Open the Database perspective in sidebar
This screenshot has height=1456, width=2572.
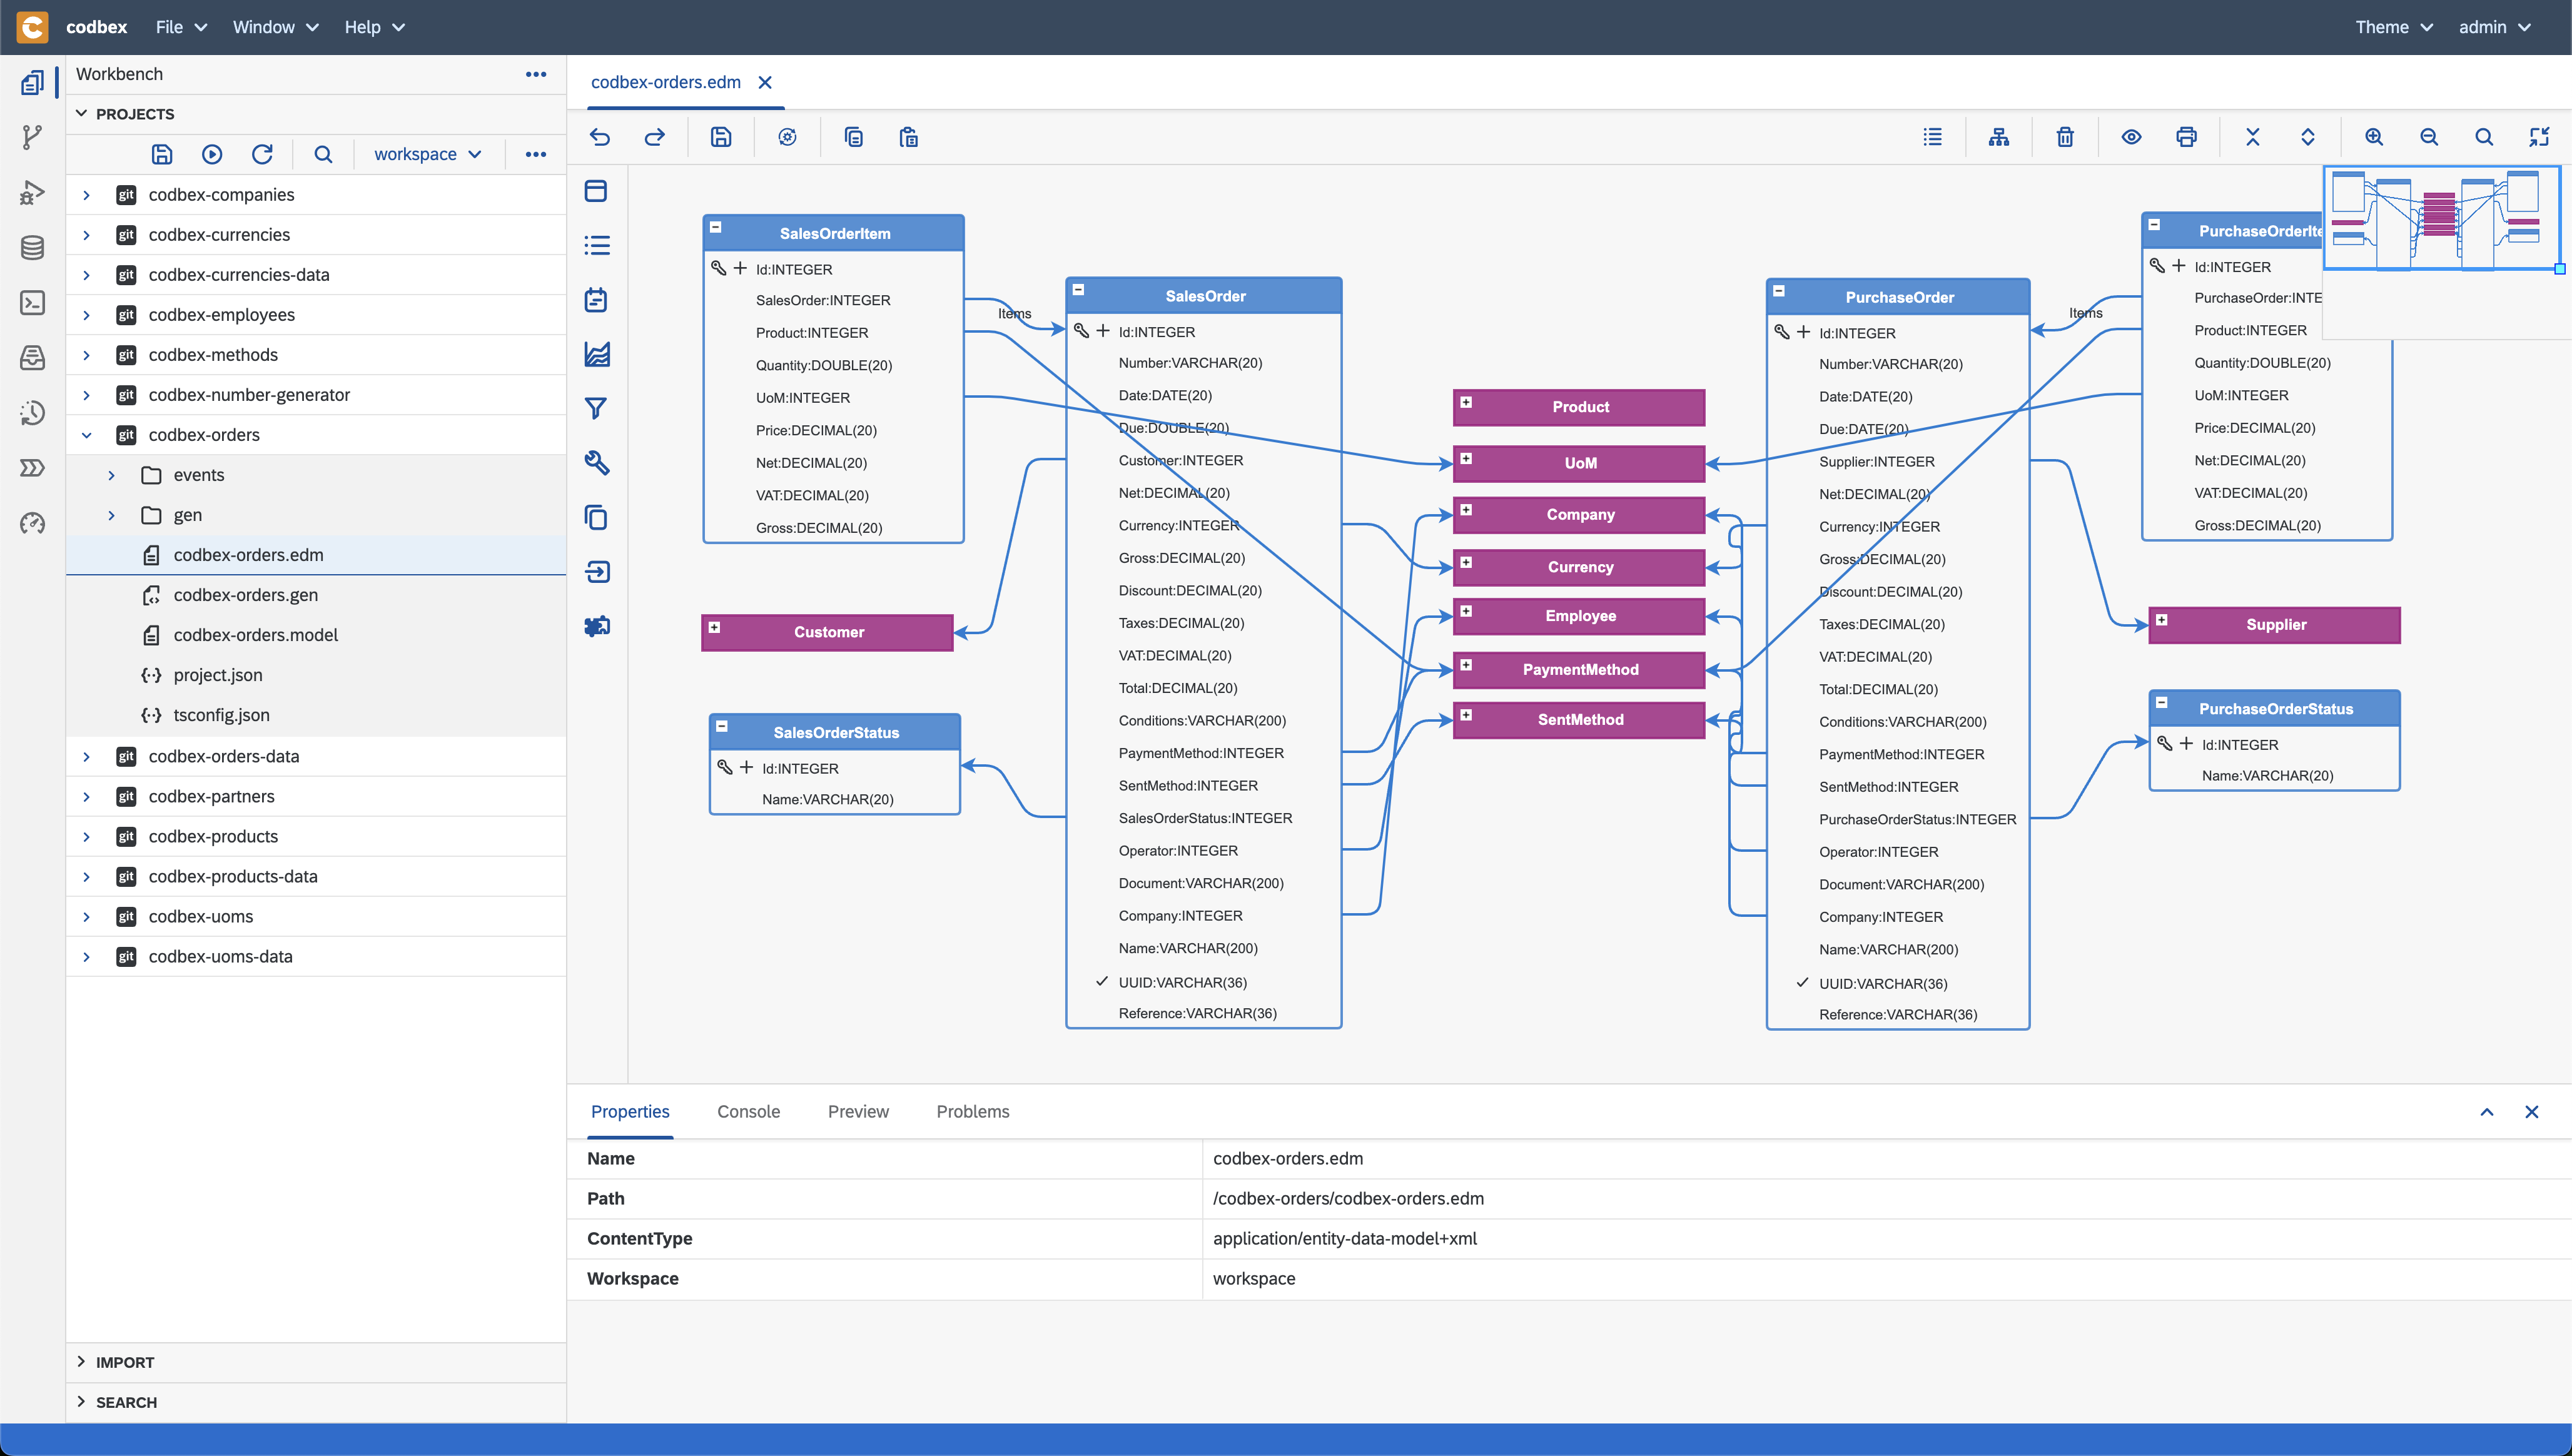(x=32, y=247)
